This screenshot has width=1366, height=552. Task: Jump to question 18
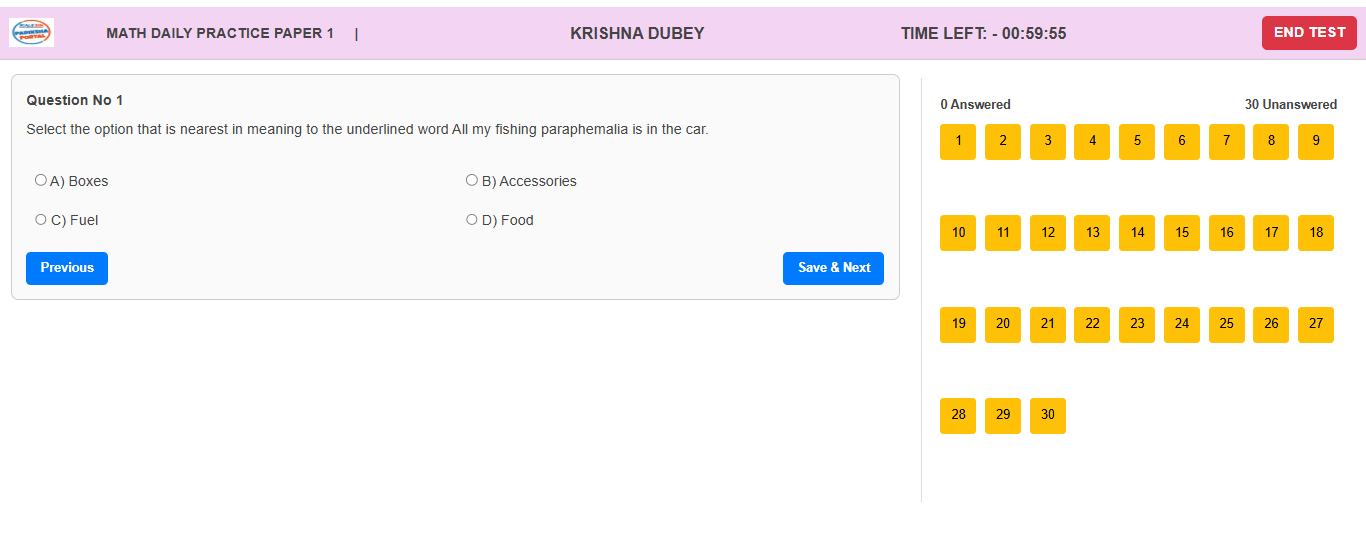[x=1316, y=233]
